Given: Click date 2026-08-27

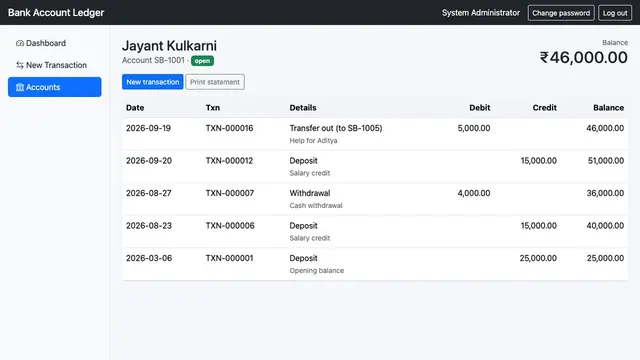Looking at the screenshot, I should (149, 193).
